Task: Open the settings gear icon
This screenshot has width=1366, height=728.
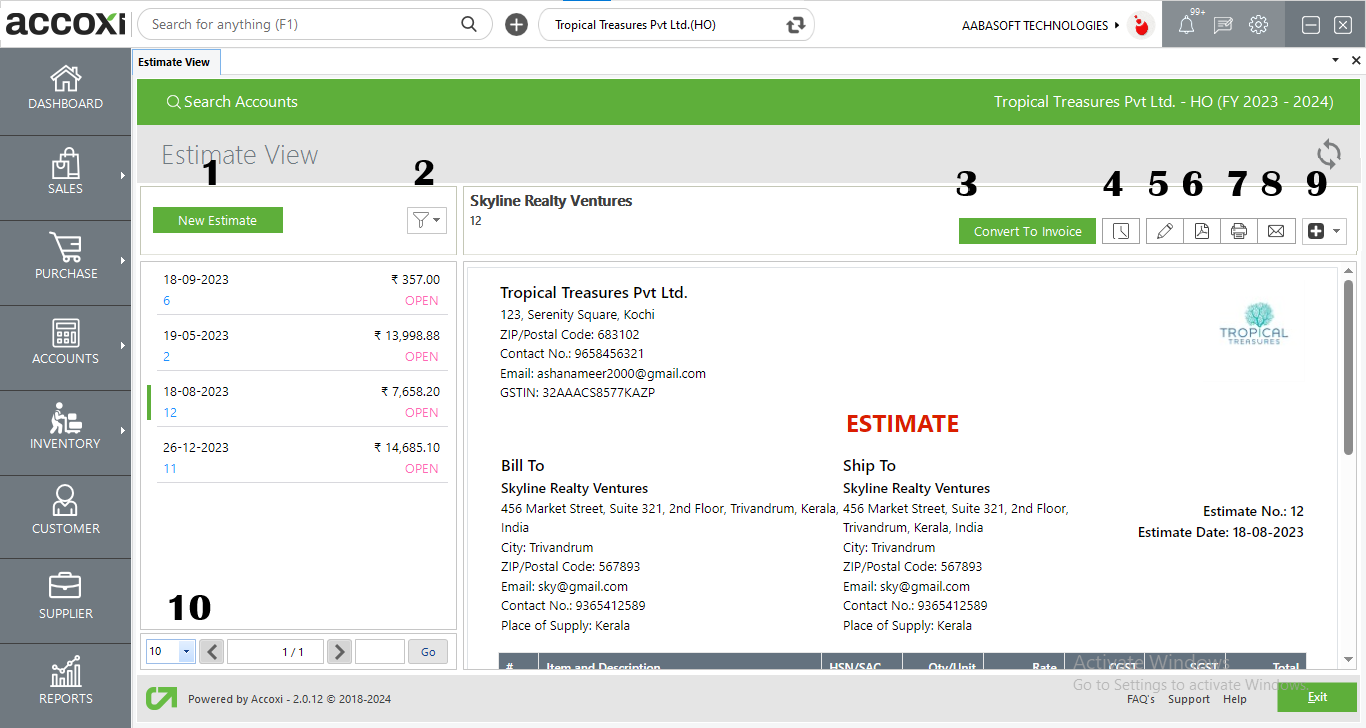Action: [1258, 24]
